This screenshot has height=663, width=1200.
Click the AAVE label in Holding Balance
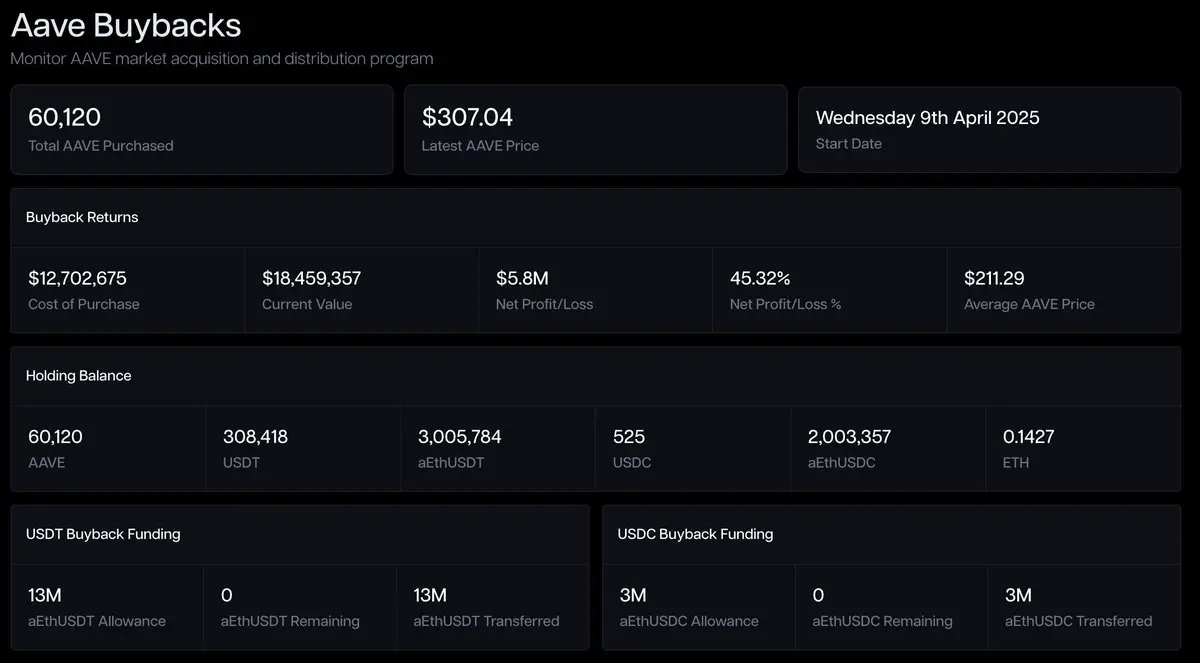point(47,463)
